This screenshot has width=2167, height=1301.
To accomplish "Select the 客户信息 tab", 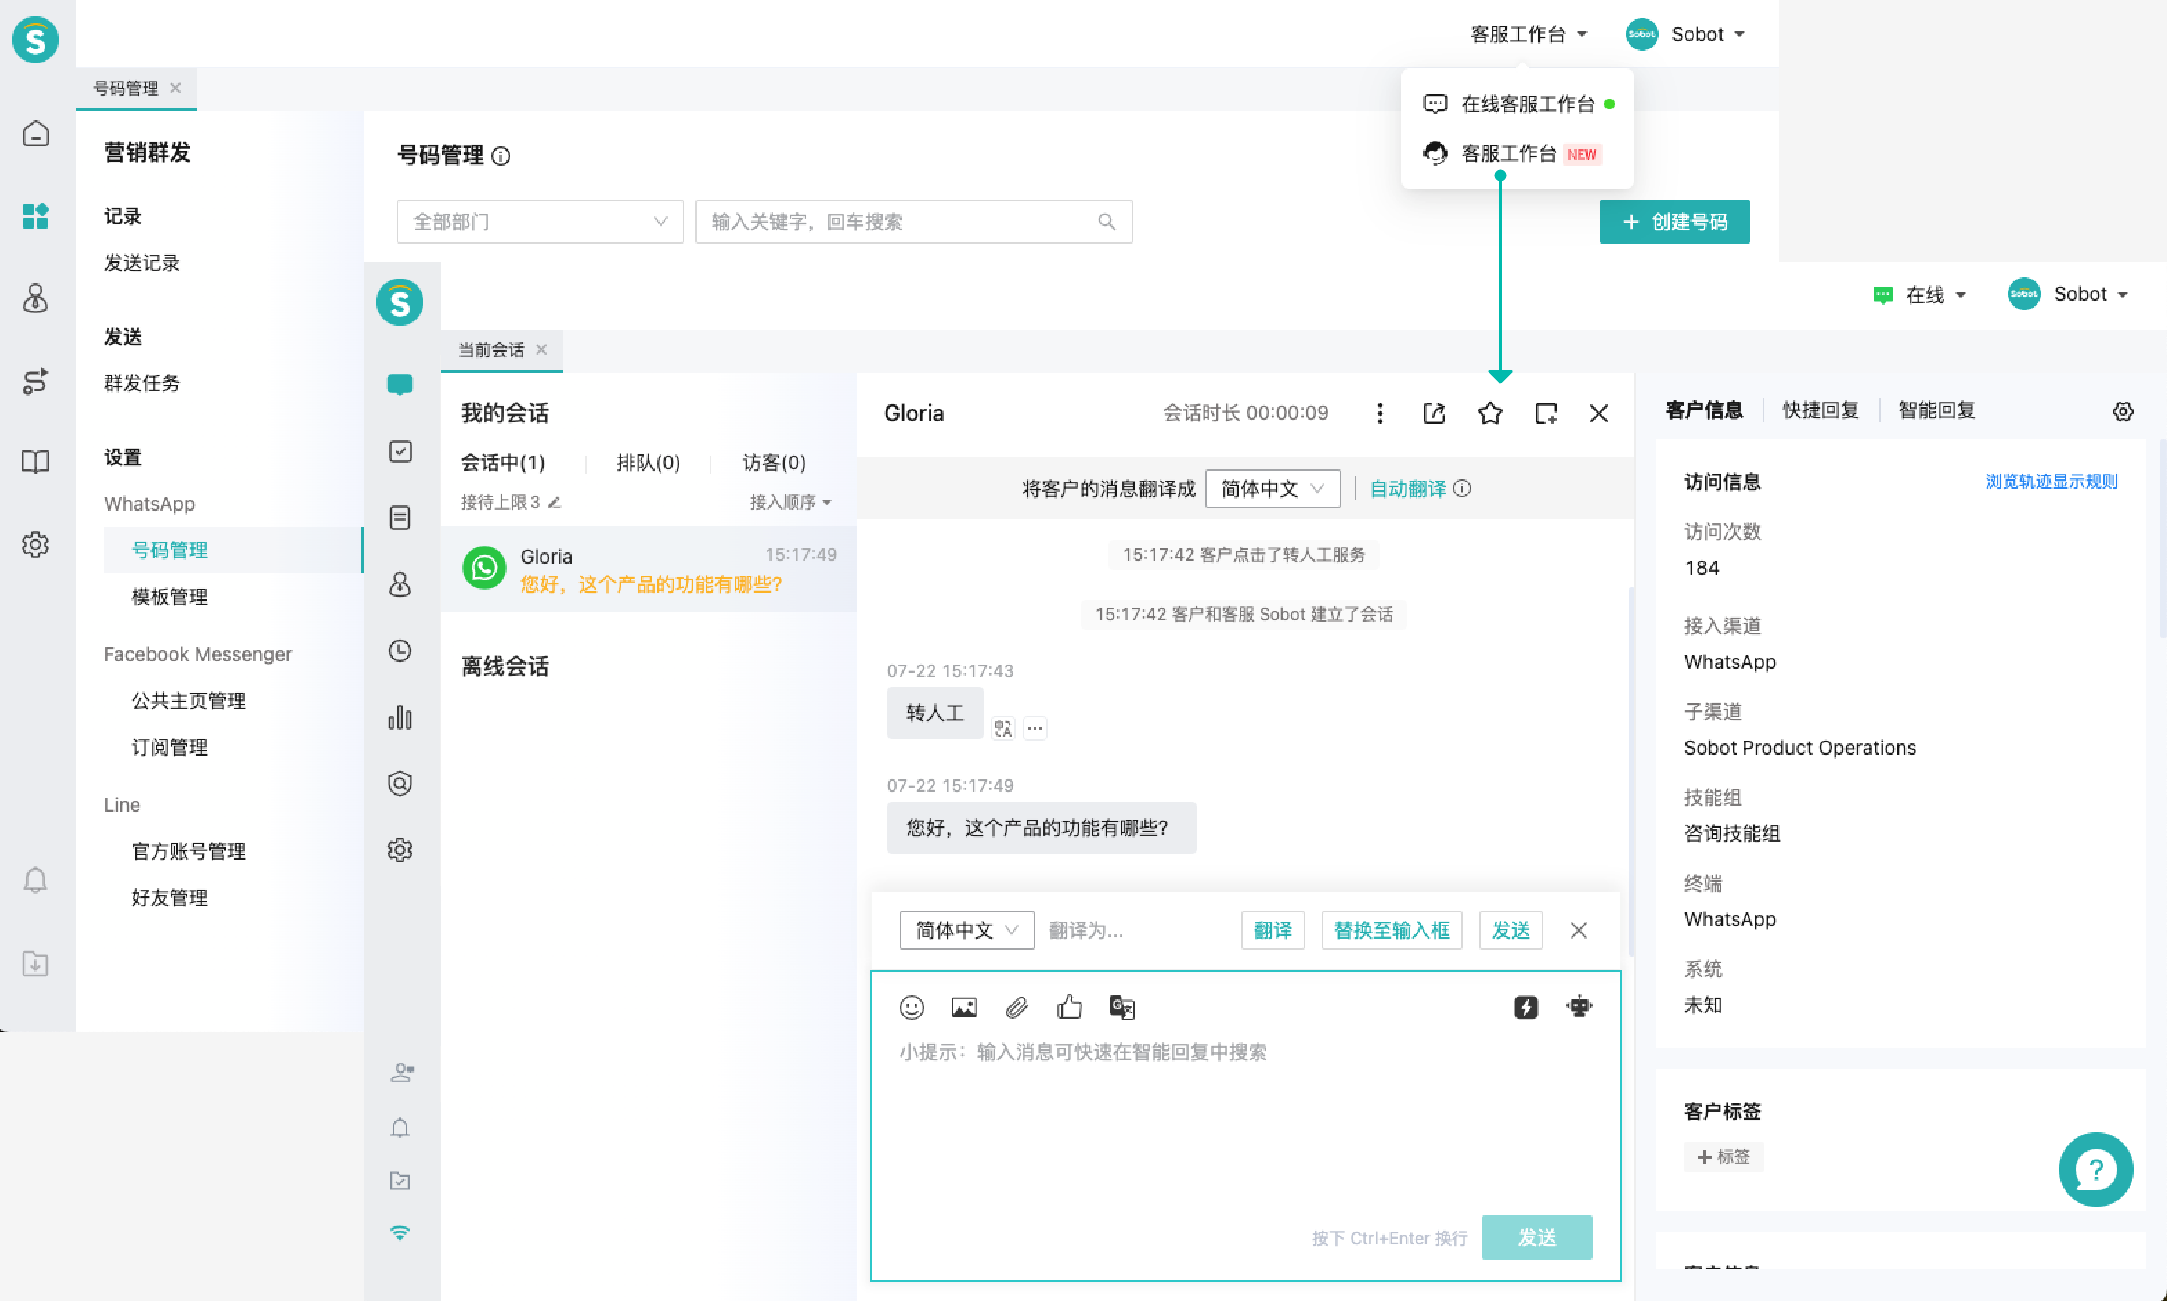I will [x=1704, y=411].
